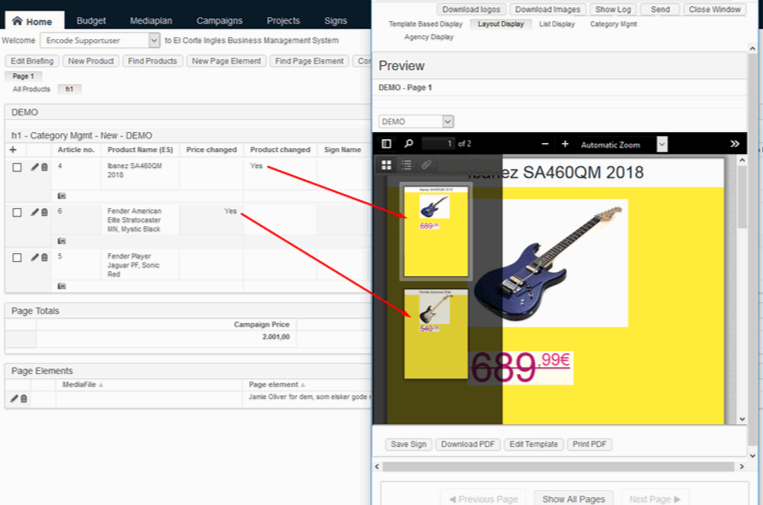Click Download Images button
Screen dimensions: 763x505
point(547,9)
